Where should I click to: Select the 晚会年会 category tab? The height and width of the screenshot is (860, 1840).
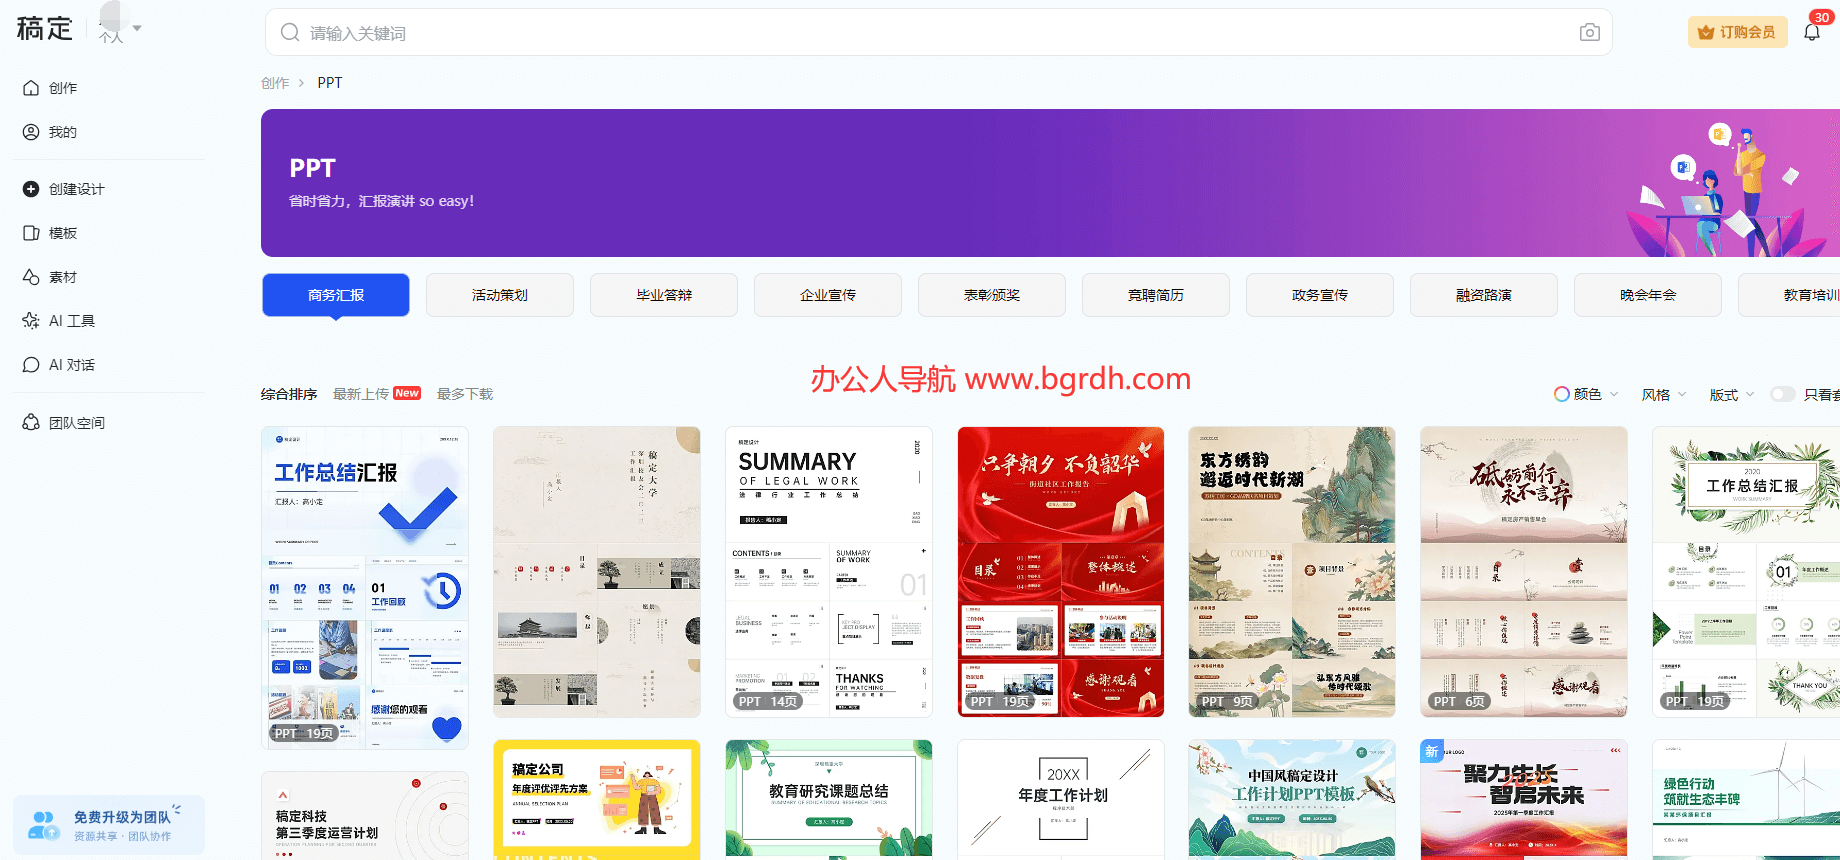[x=1648, y=295]
